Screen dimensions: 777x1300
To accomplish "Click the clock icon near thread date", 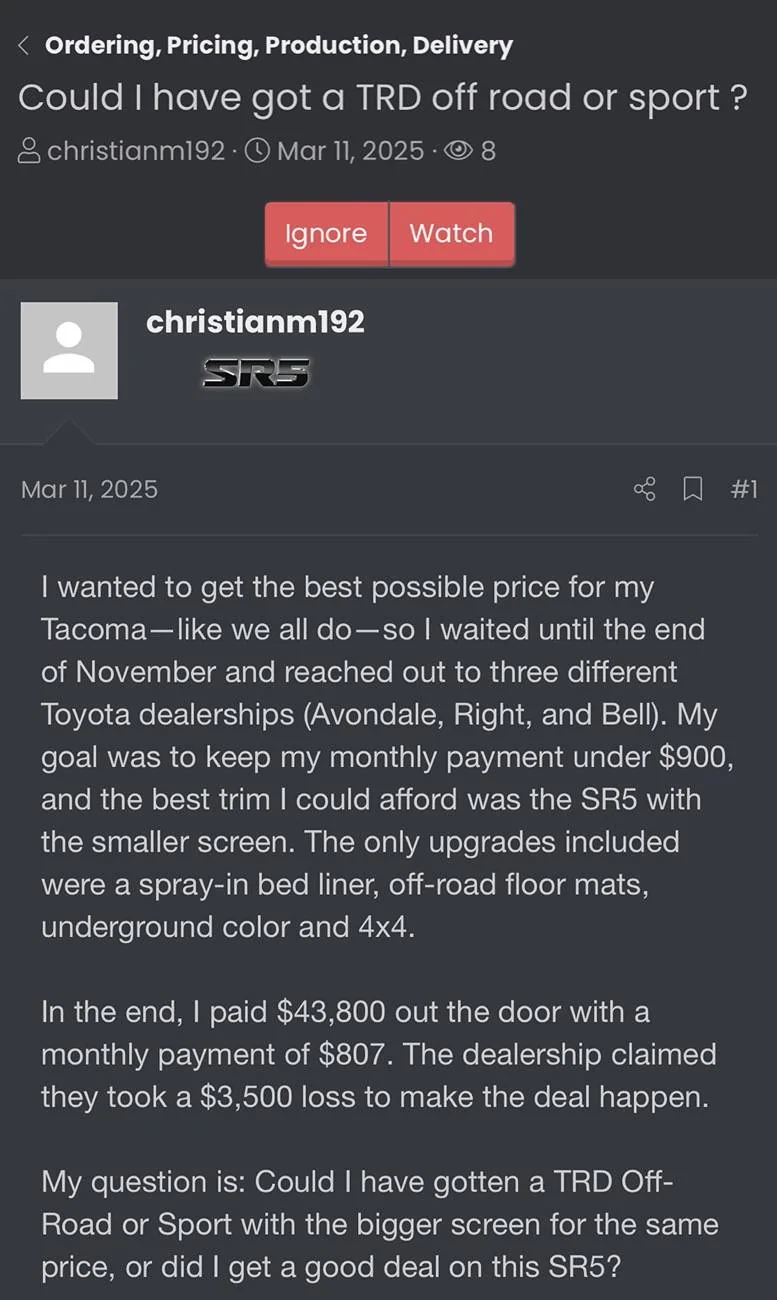I will point(257,151).
